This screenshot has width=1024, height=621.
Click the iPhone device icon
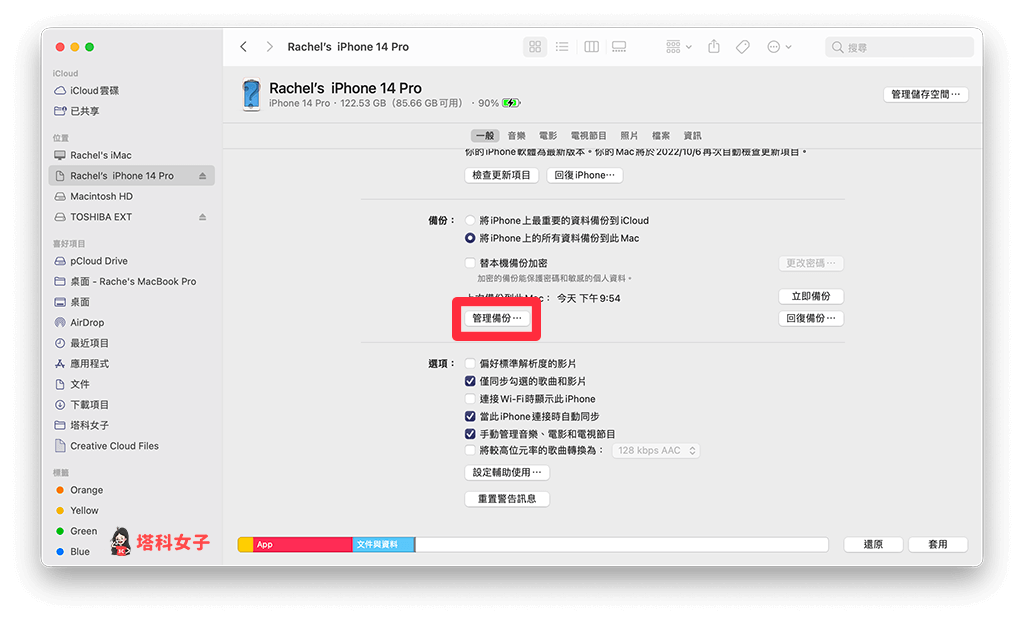point(251,95)
